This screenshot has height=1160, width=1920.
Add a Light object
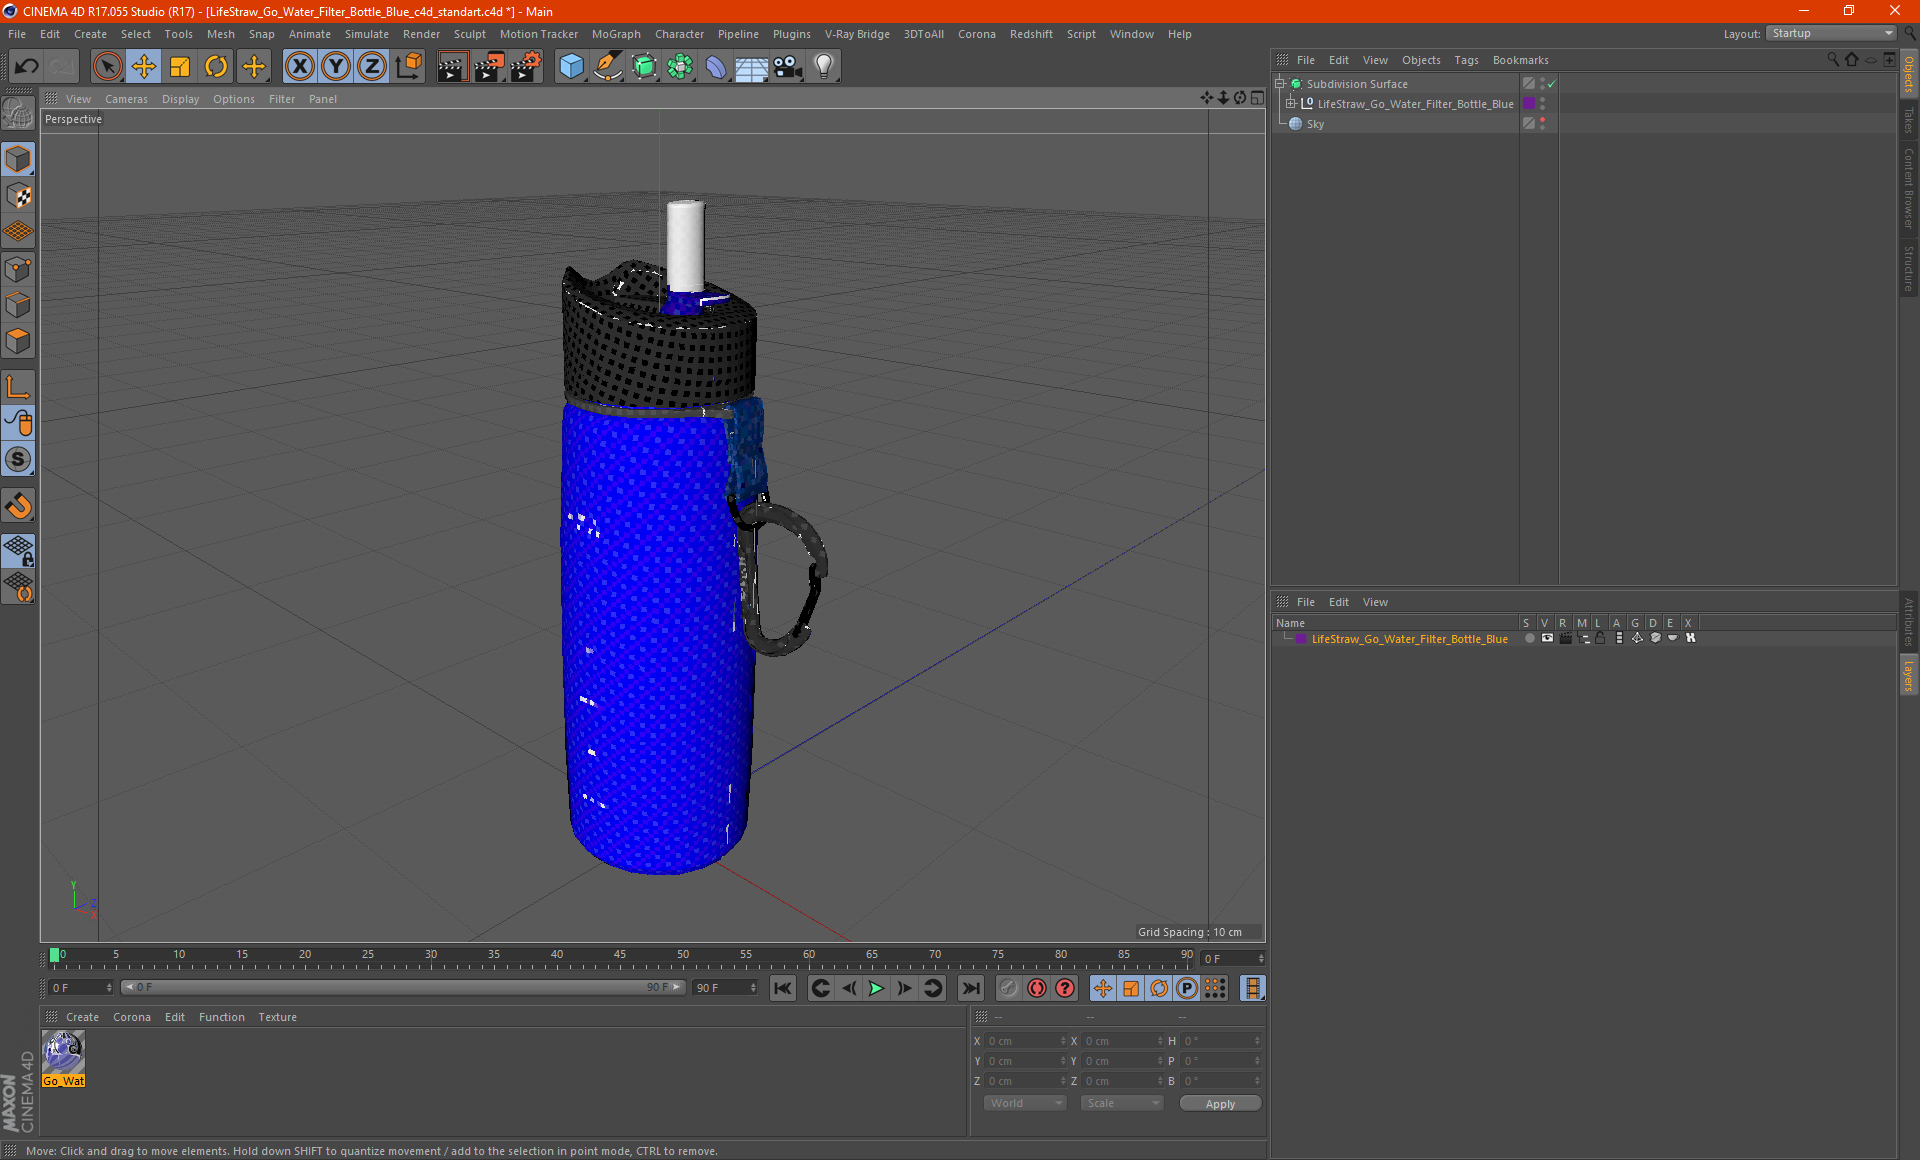point(823,67)
